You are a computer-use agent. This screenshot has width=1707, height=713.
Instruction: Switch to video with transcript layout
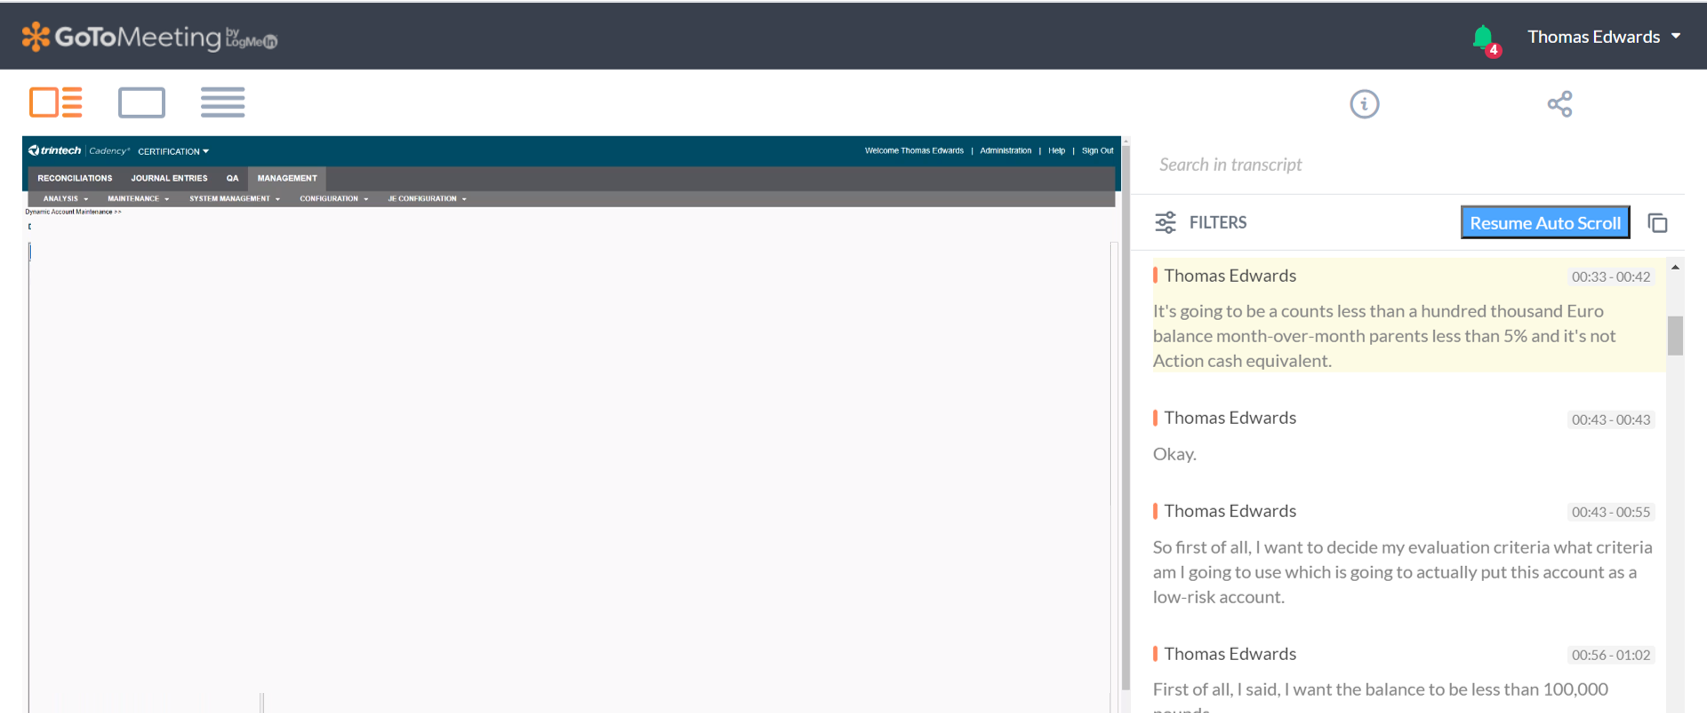56,102
